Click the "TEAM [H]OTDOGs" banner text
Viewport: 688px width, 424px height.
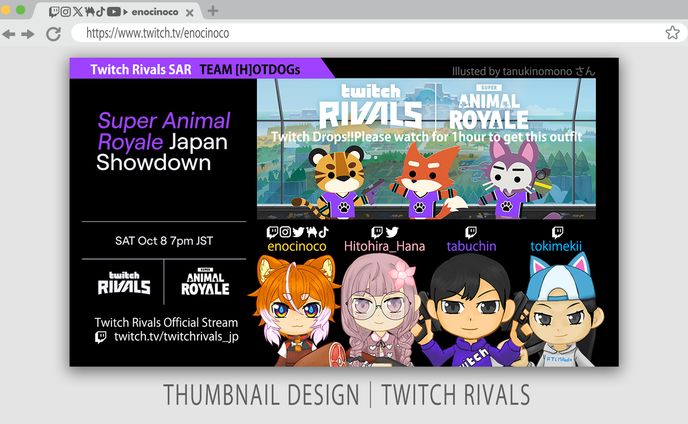(250, 69)
